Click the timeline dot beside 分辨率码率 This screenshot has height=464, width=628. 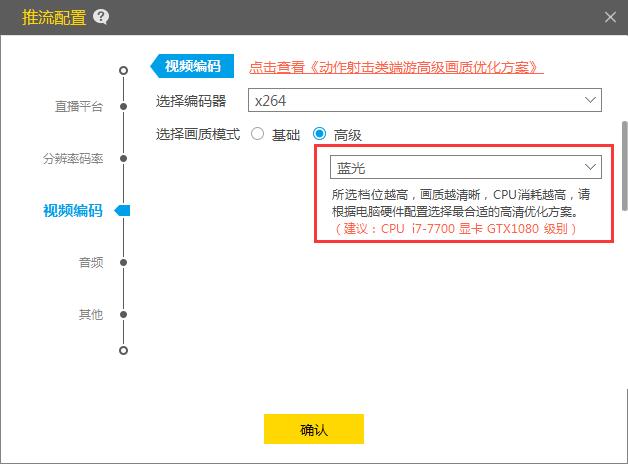123,159
